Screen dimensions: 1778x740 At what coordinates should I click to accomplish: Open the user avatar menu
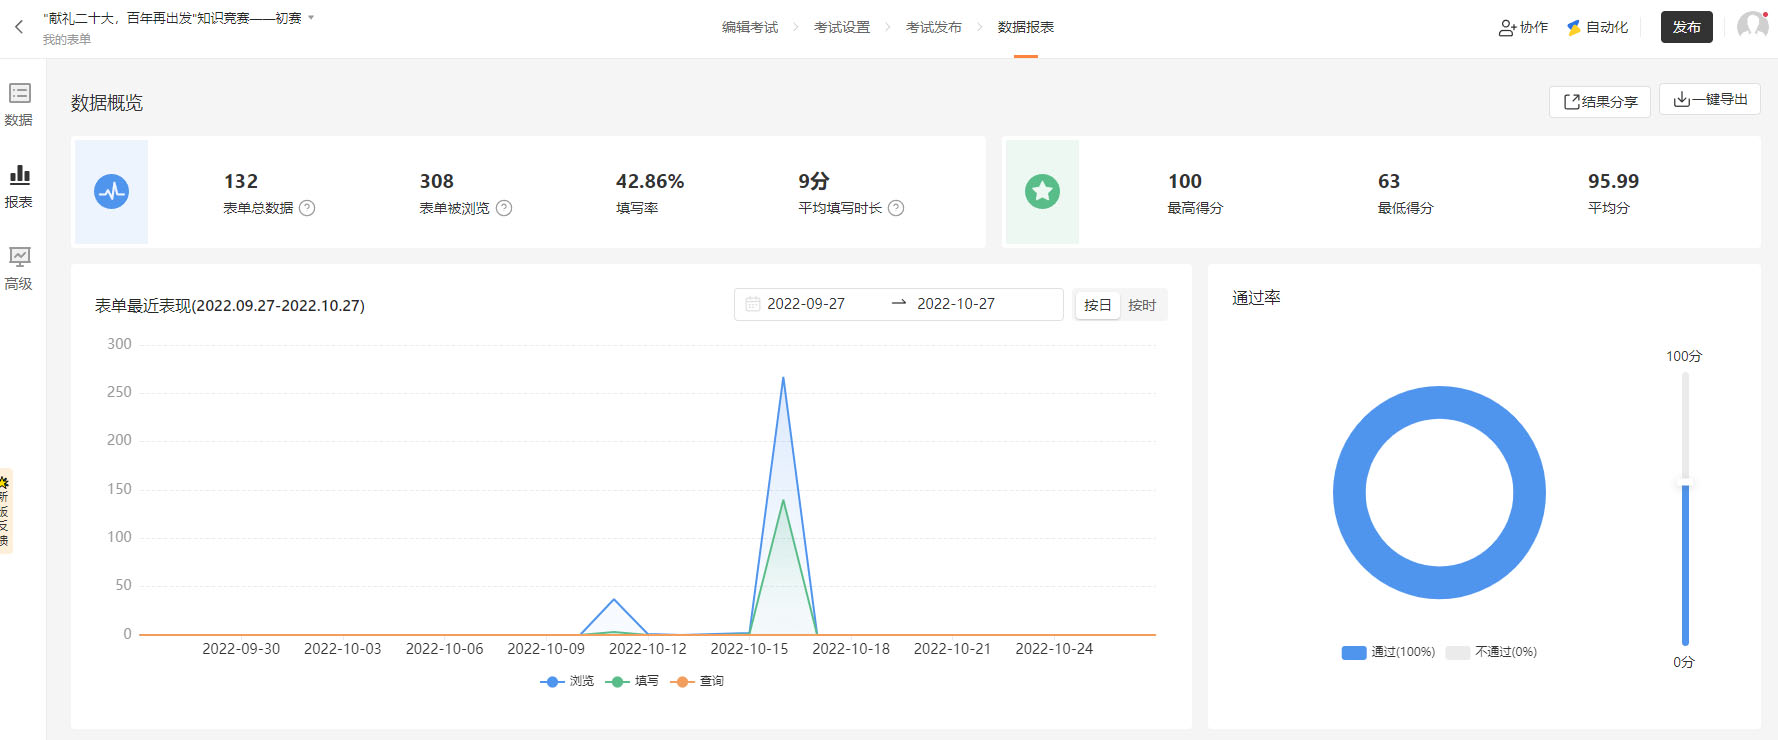coord(1752,26)
